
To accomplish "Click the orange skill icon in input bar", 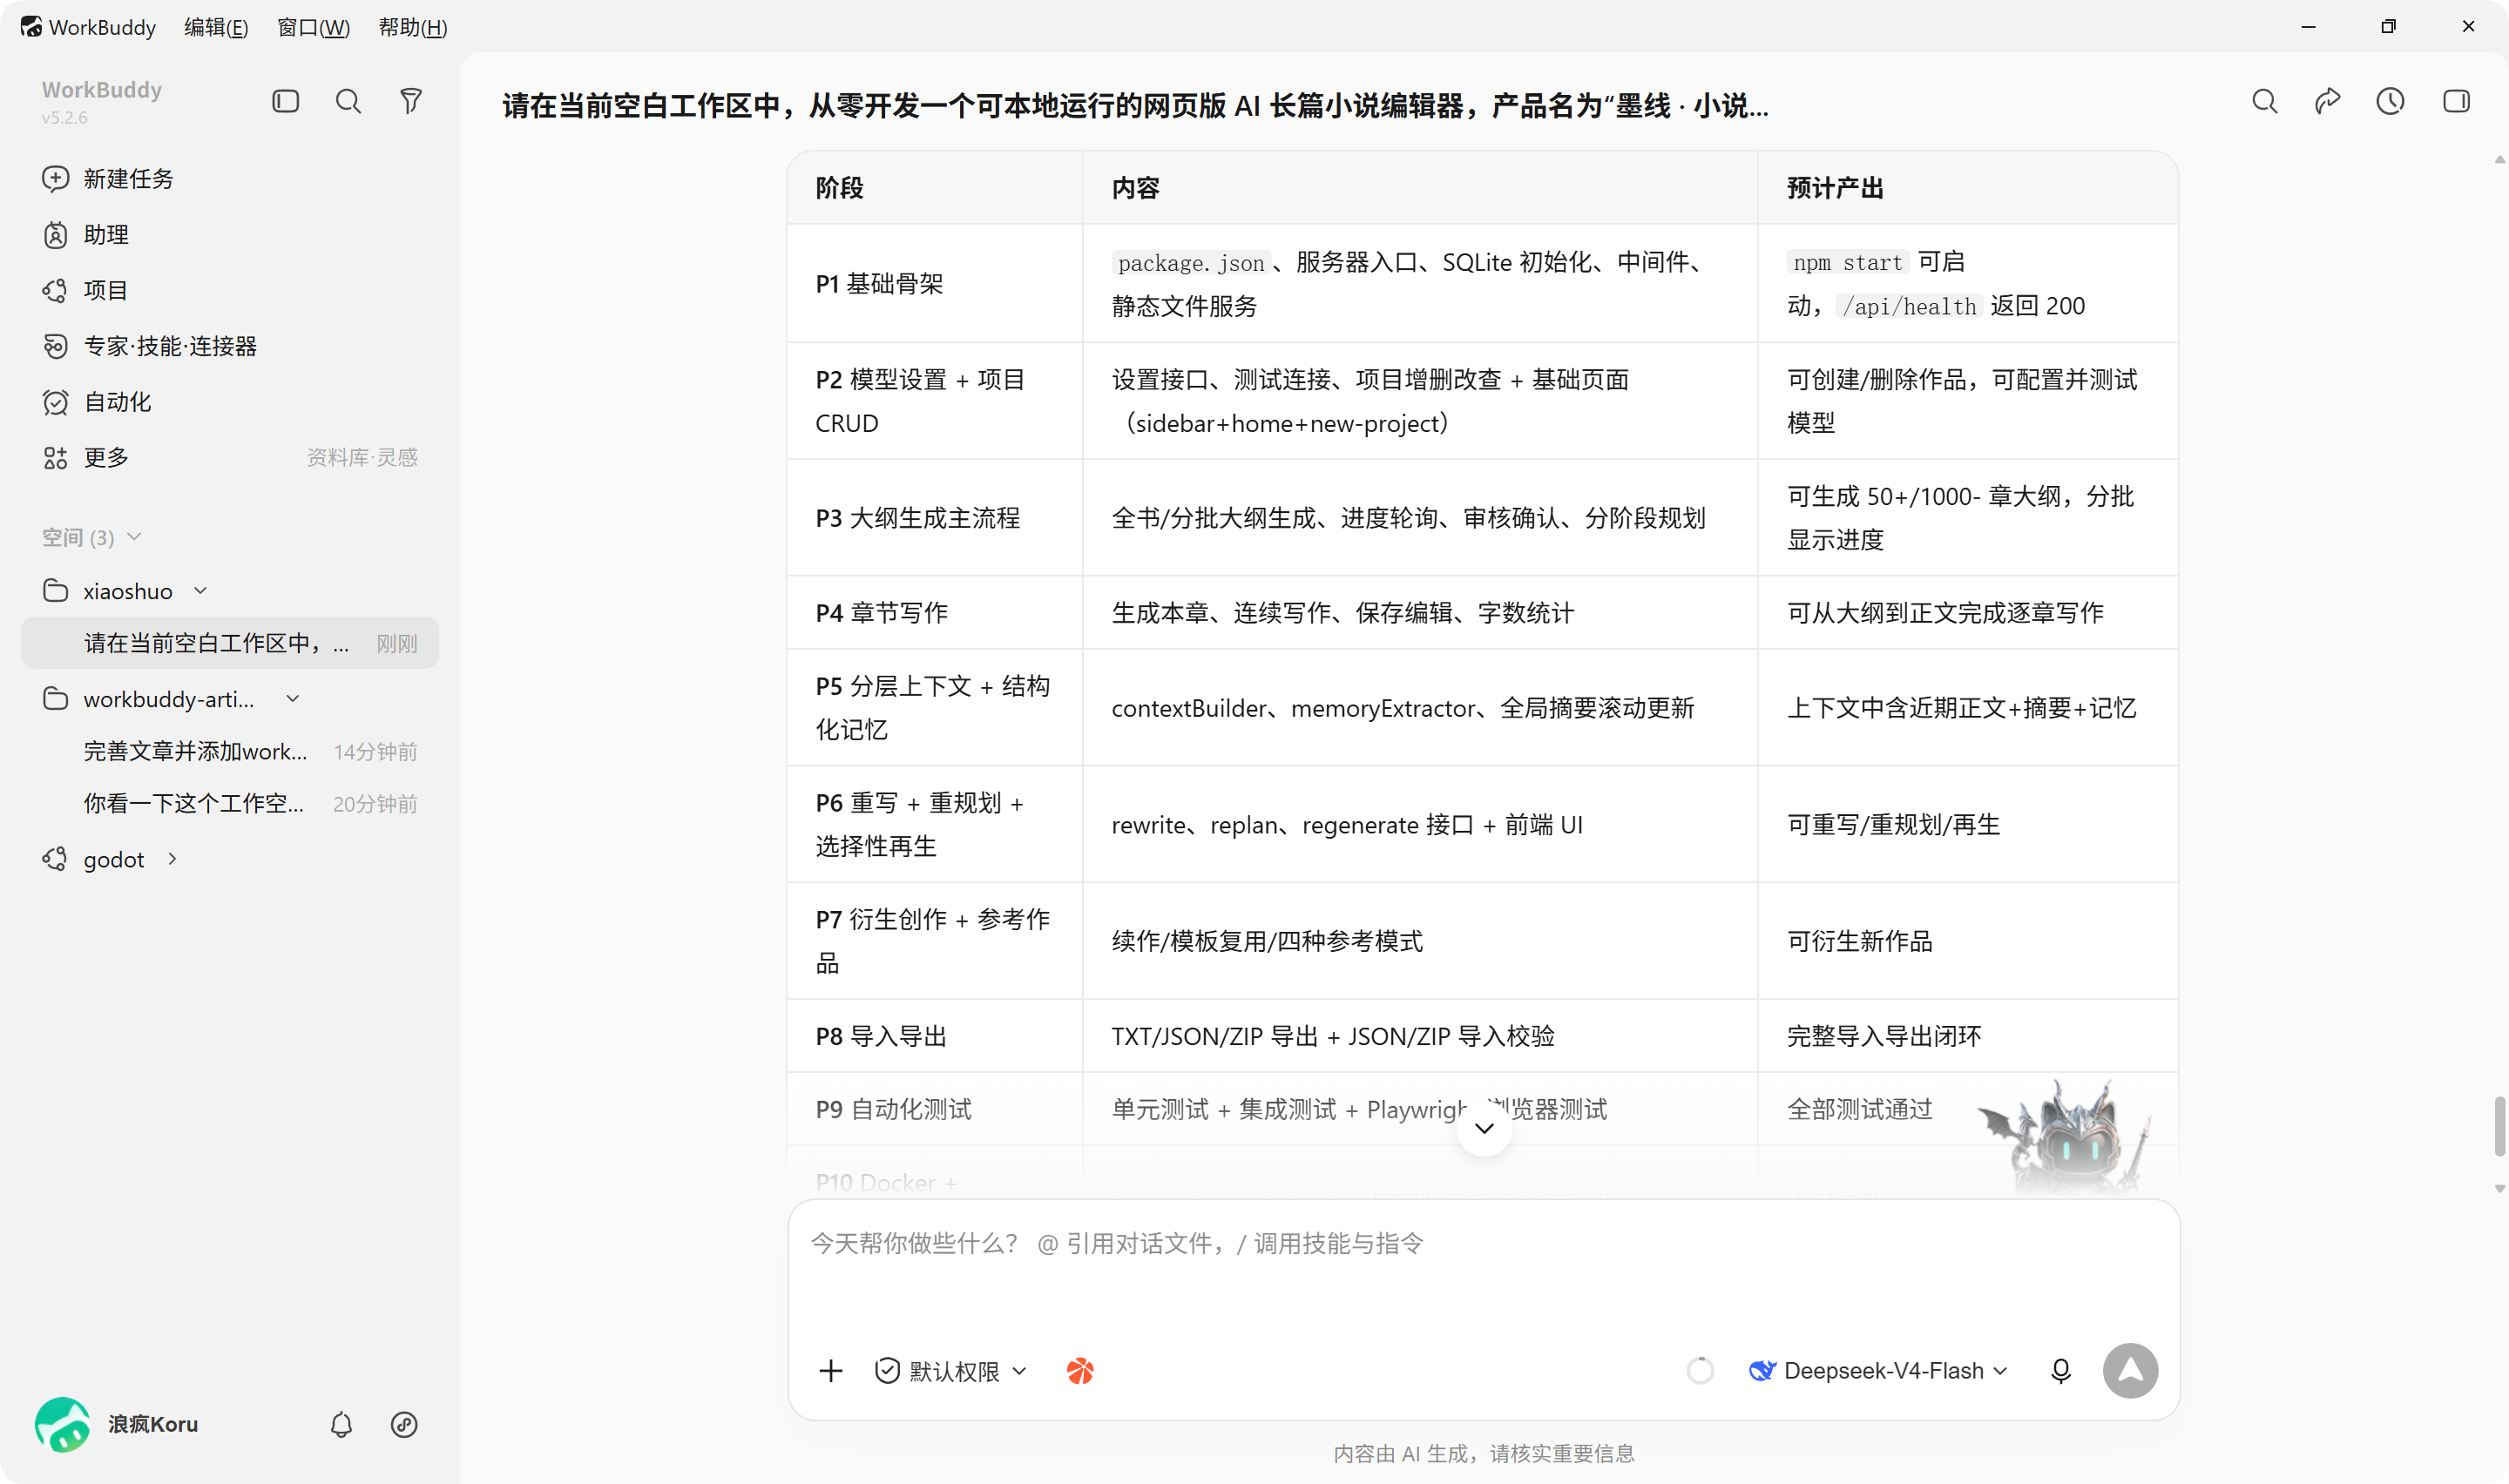I will pos(1080,1371).
